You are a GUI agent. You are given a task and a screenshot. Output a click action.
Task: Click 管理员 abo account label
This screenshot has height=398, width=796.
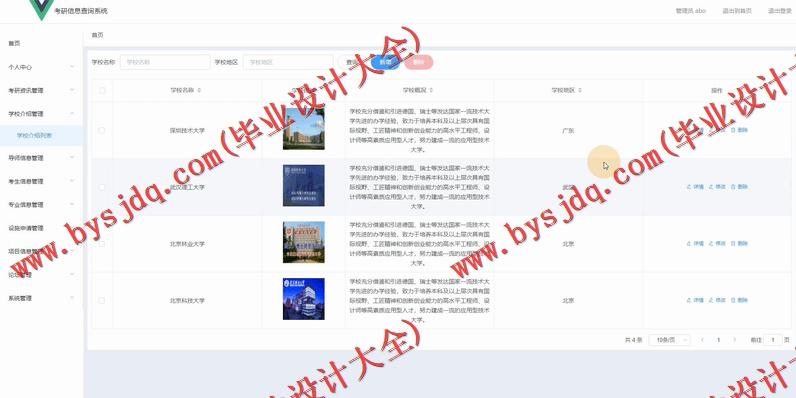(x=690, y=11)
